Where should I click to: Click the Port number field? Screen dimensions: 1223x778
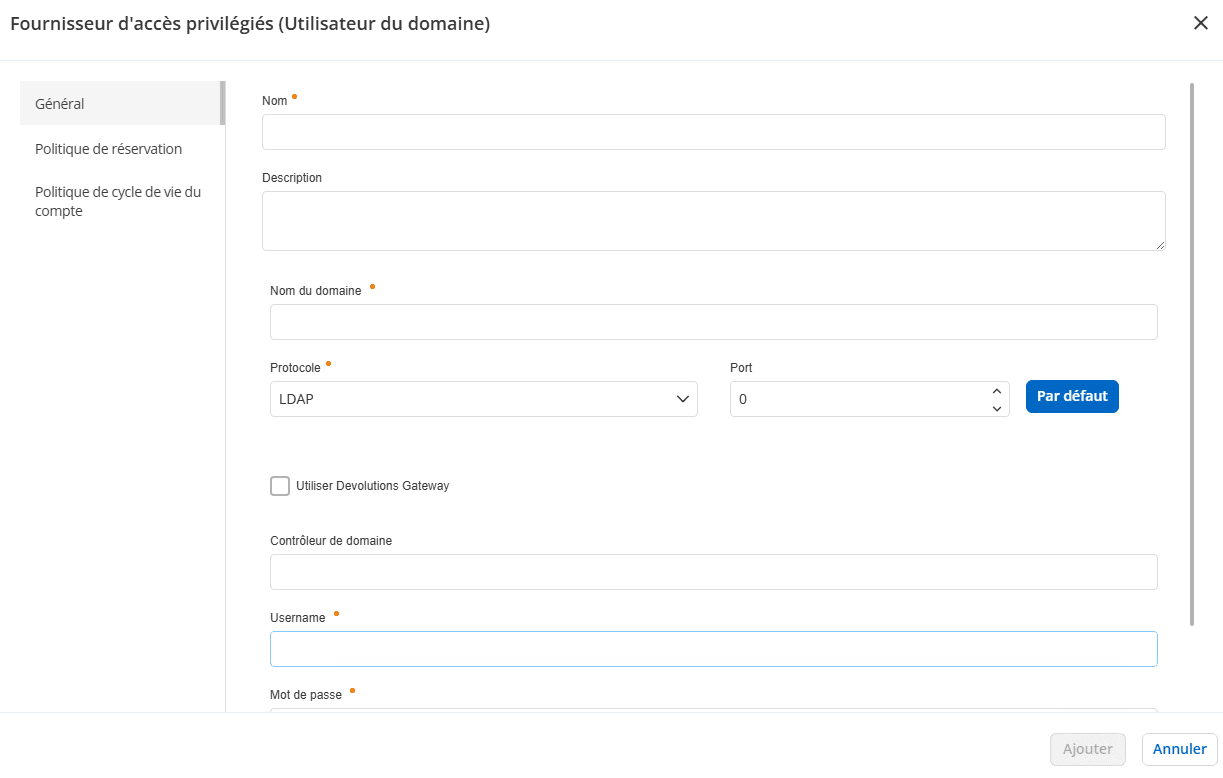point(860,399)
